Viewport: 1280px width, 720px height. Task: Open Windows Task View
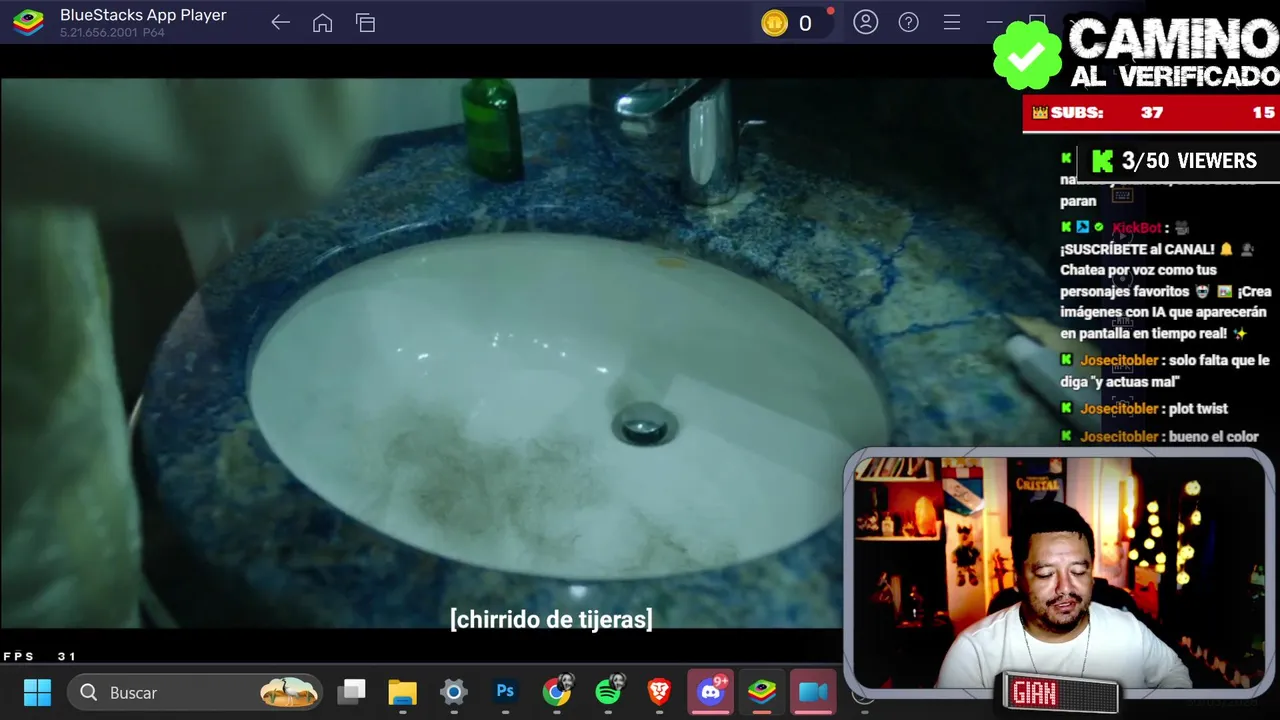352,692
